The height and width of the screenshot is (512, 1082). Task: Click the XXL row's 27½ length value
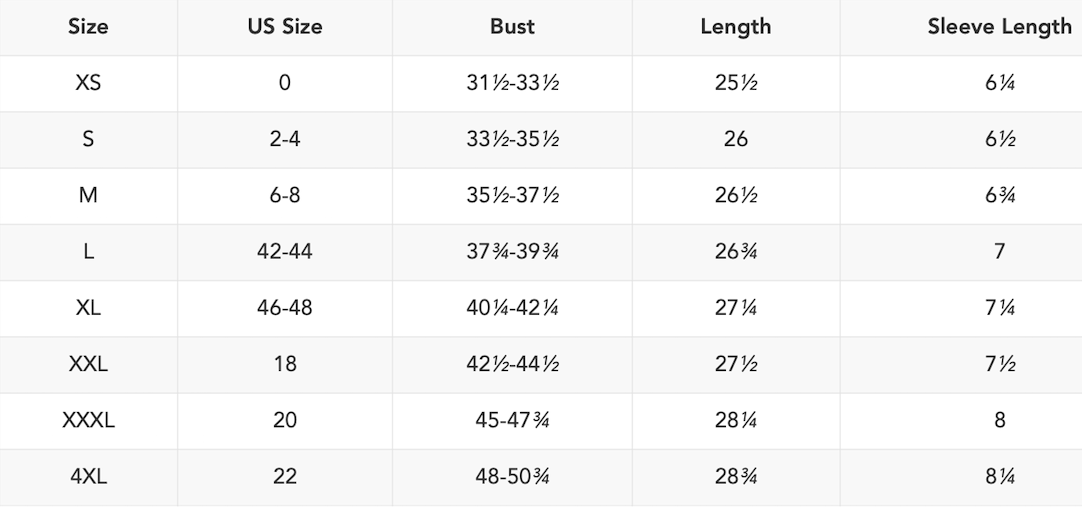point(735,364)
